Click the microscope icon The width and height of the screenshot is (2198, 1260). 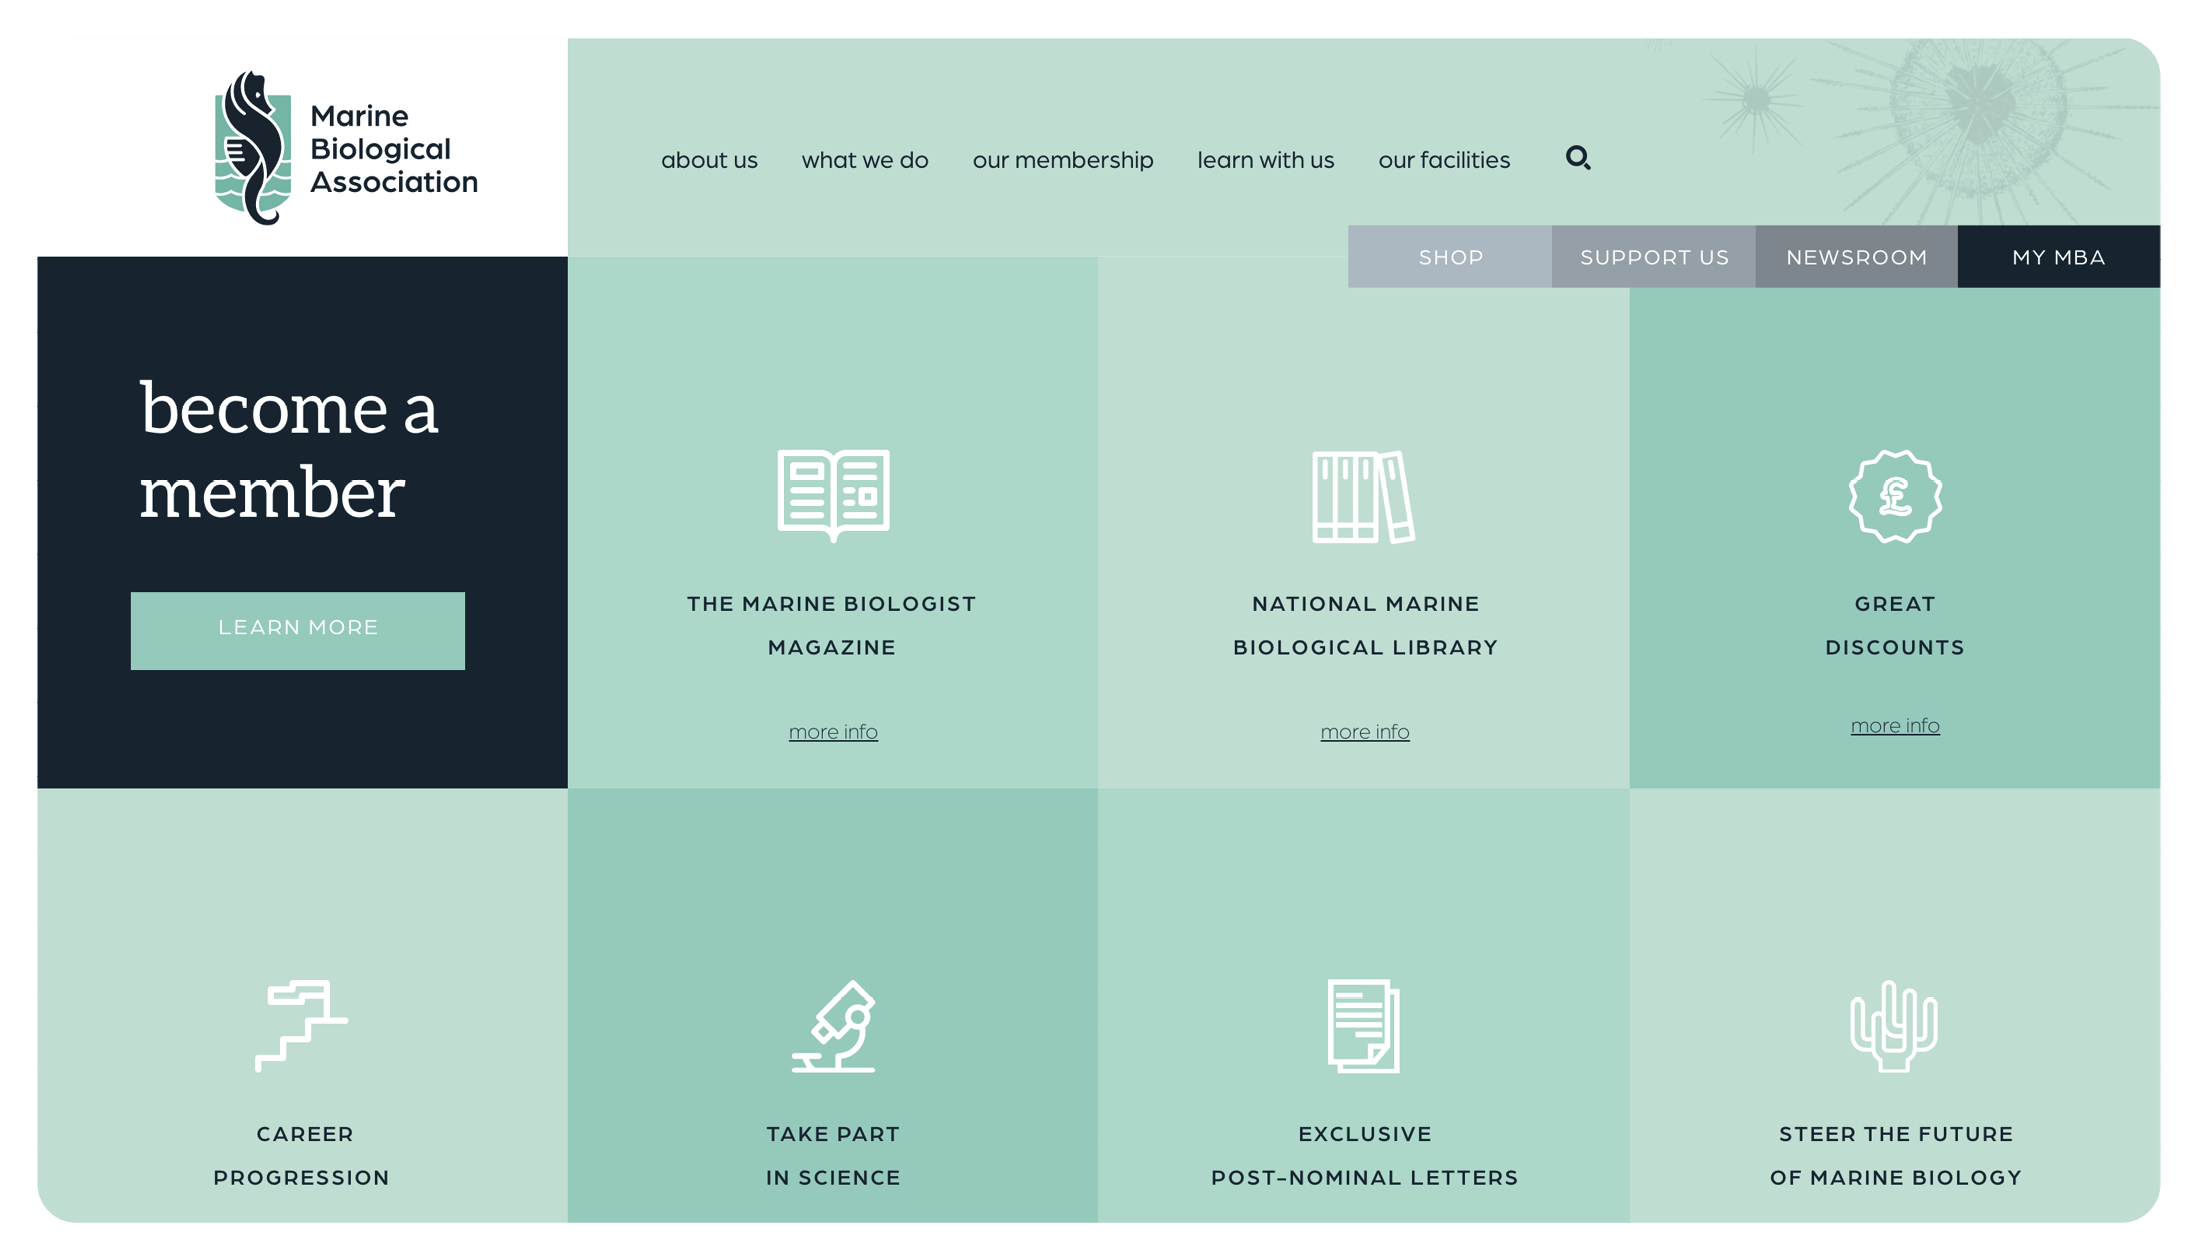835,1026
